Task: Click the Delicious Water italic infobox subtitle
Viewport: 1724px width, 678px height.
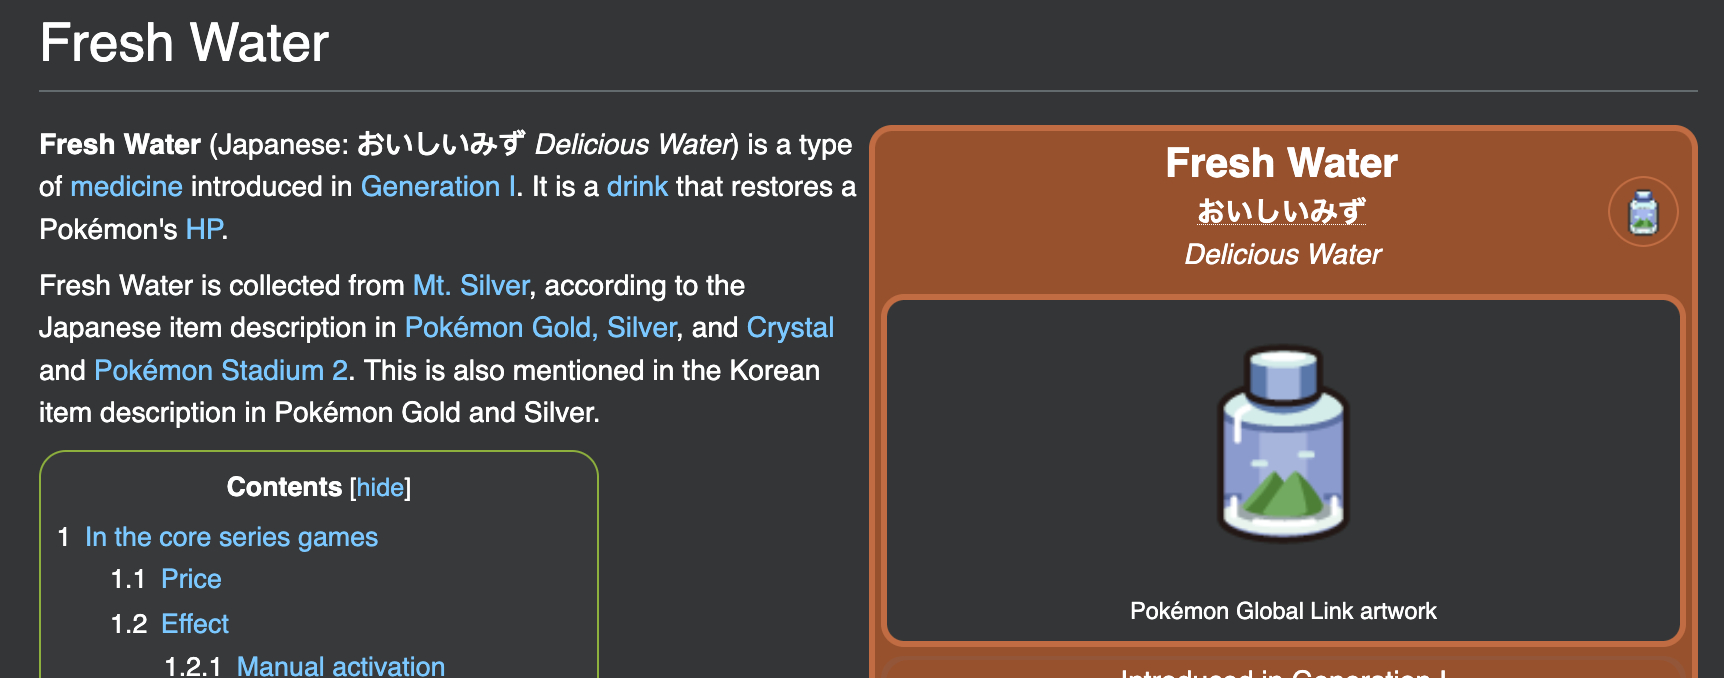Action: click(1283, 255)
